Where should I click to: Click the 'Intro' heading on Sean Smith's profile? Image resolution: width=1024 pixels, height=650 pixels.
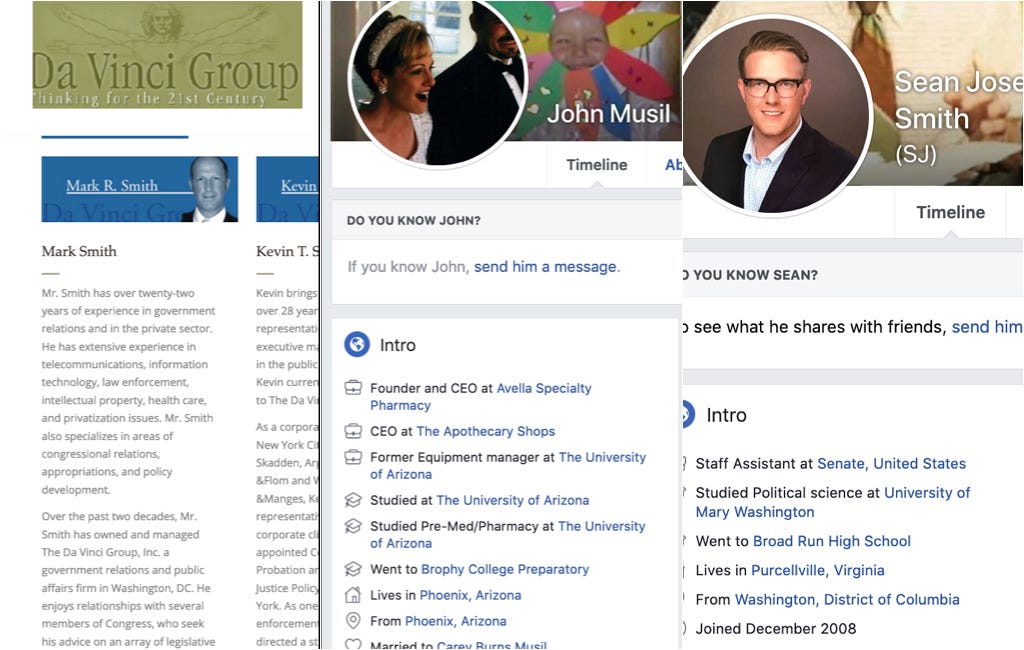(726, 415)
